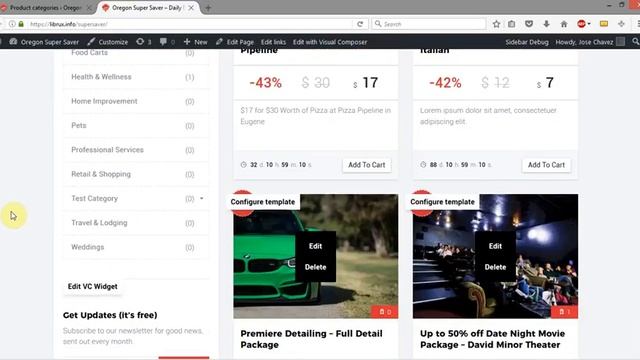The height and width of the screenshot is (360, 640).
Task: Click the green padlock security icon
Action: pos(21,24)
